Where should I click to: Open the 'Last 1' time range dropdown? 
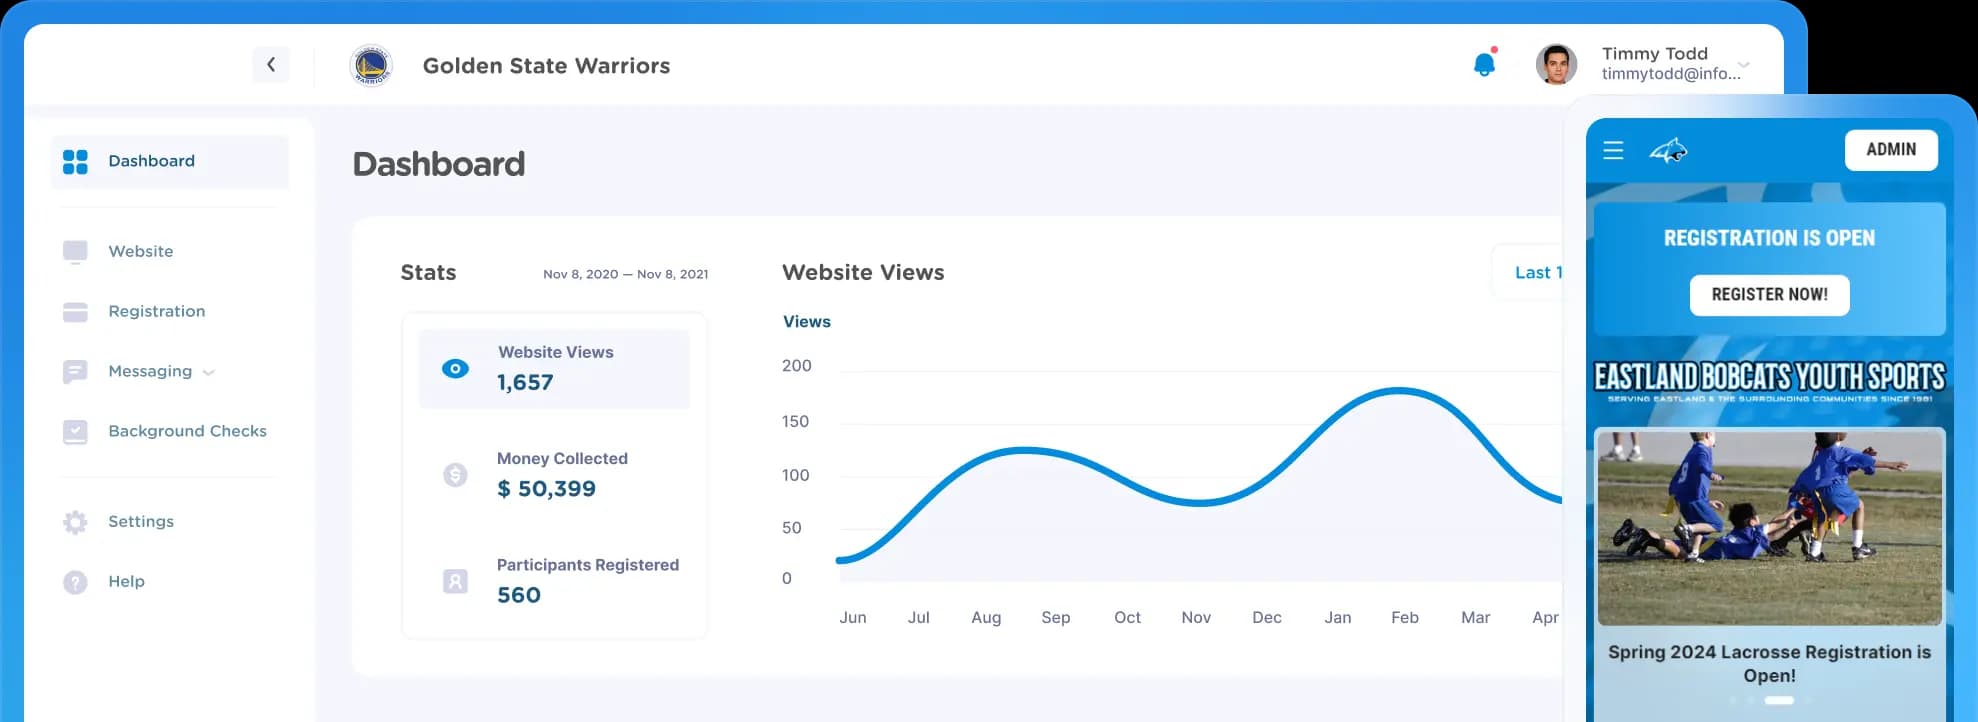[1528, 272]
